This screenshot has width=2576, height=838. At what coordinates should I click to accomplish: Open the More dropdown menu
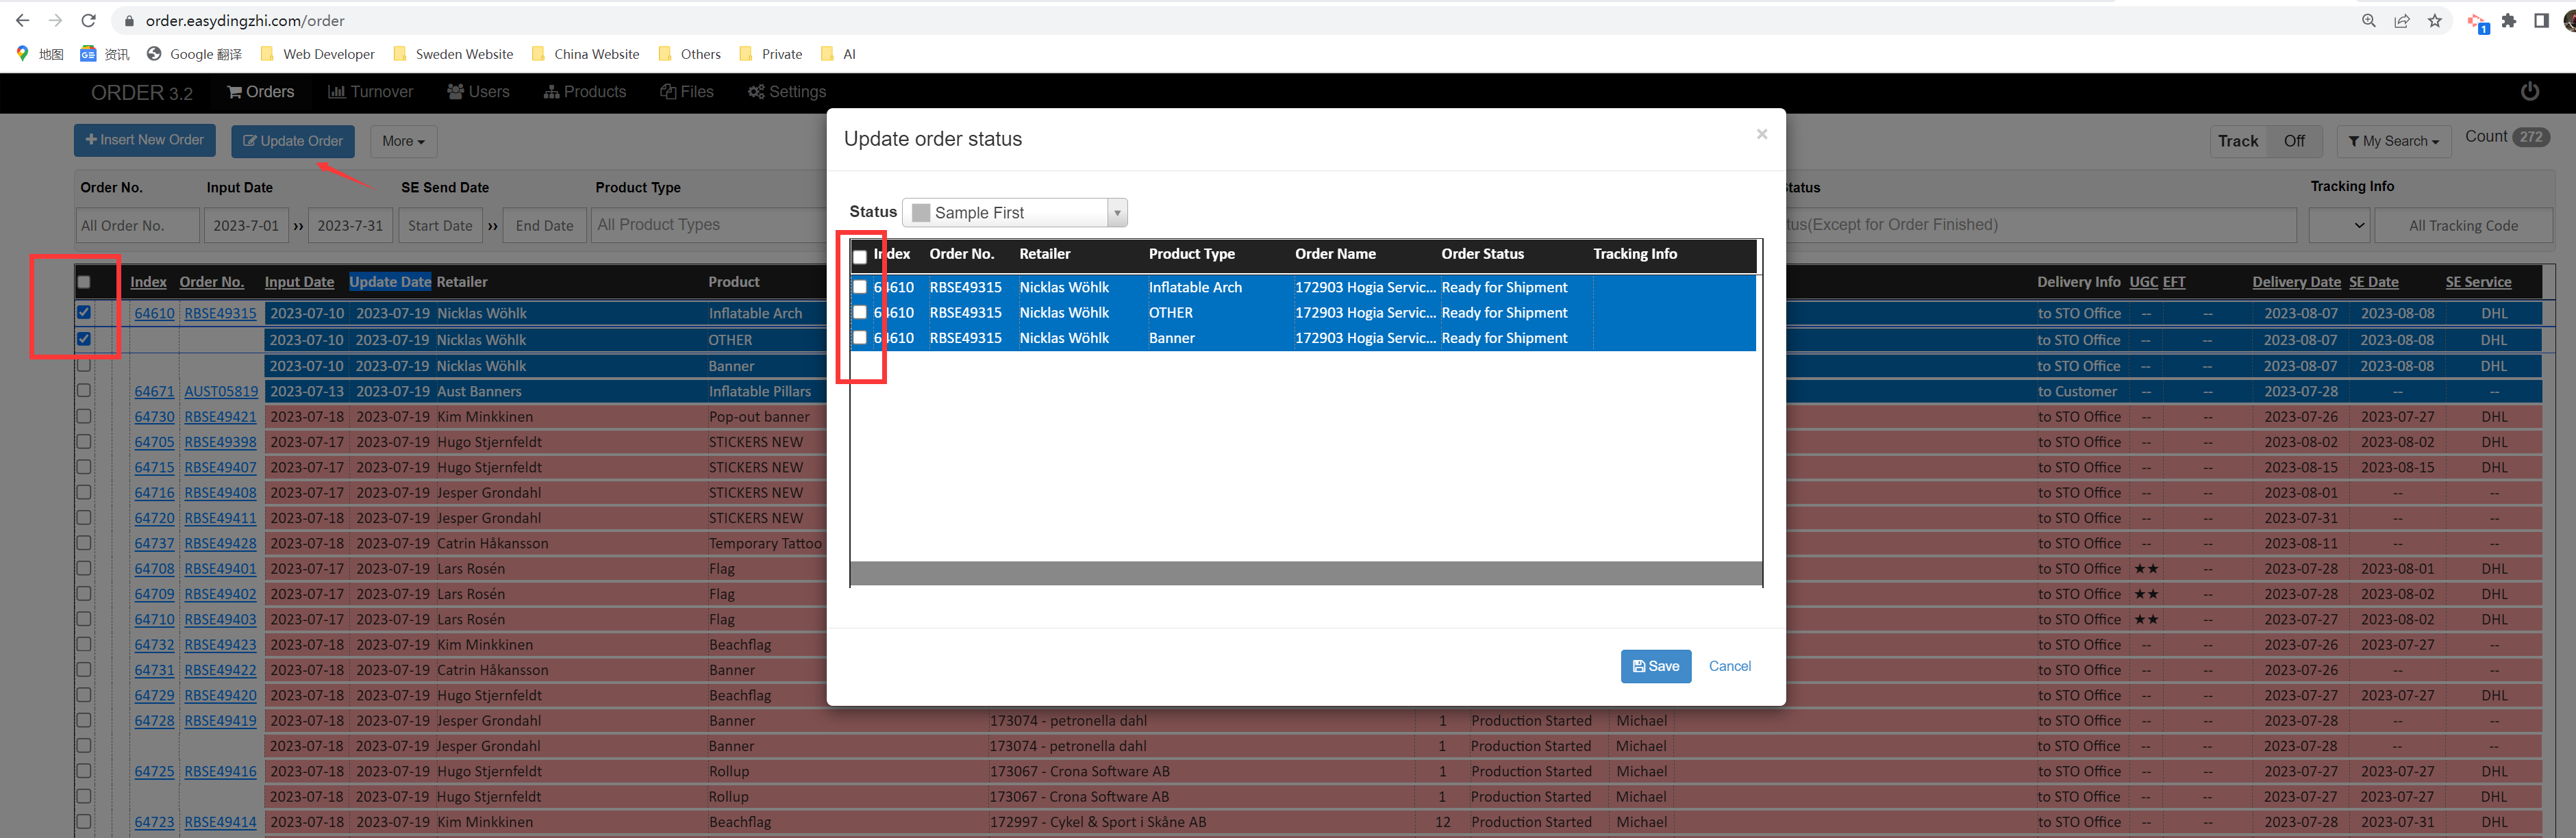403,141
